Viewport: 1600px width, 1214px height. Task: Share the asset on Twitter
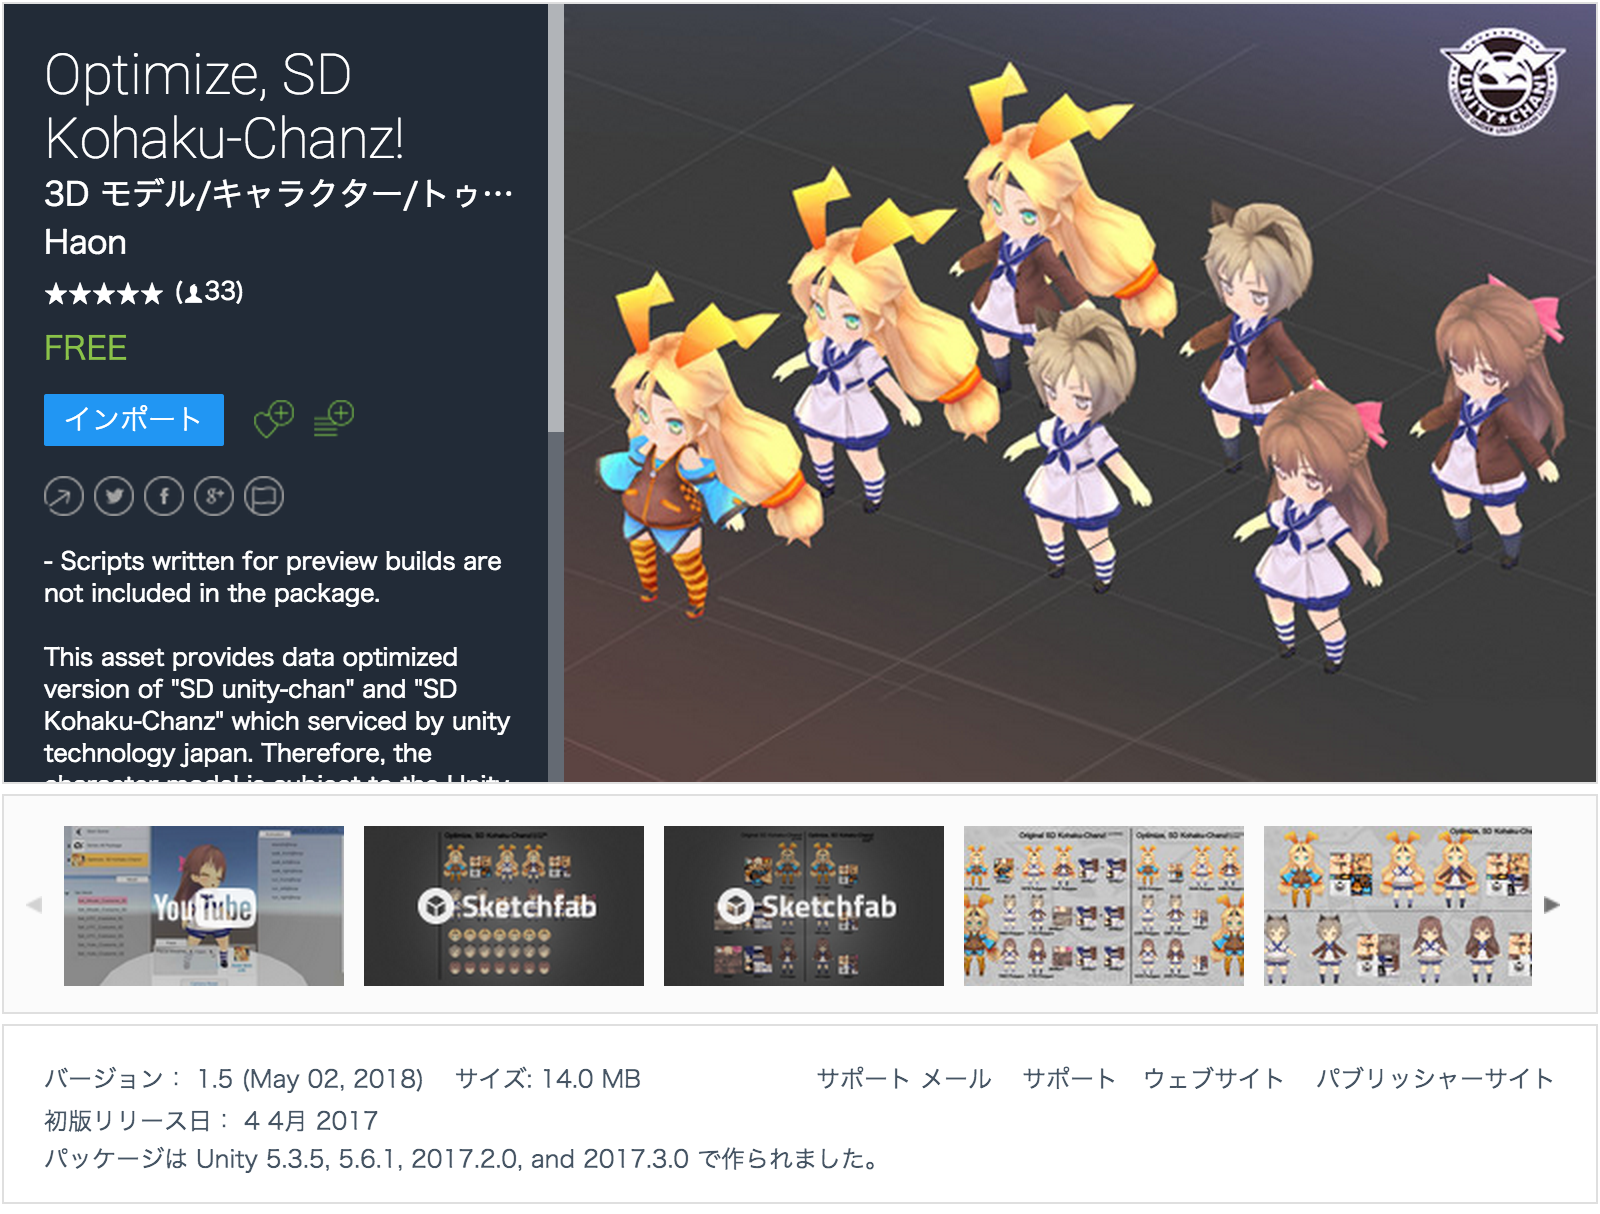point(114,495)
